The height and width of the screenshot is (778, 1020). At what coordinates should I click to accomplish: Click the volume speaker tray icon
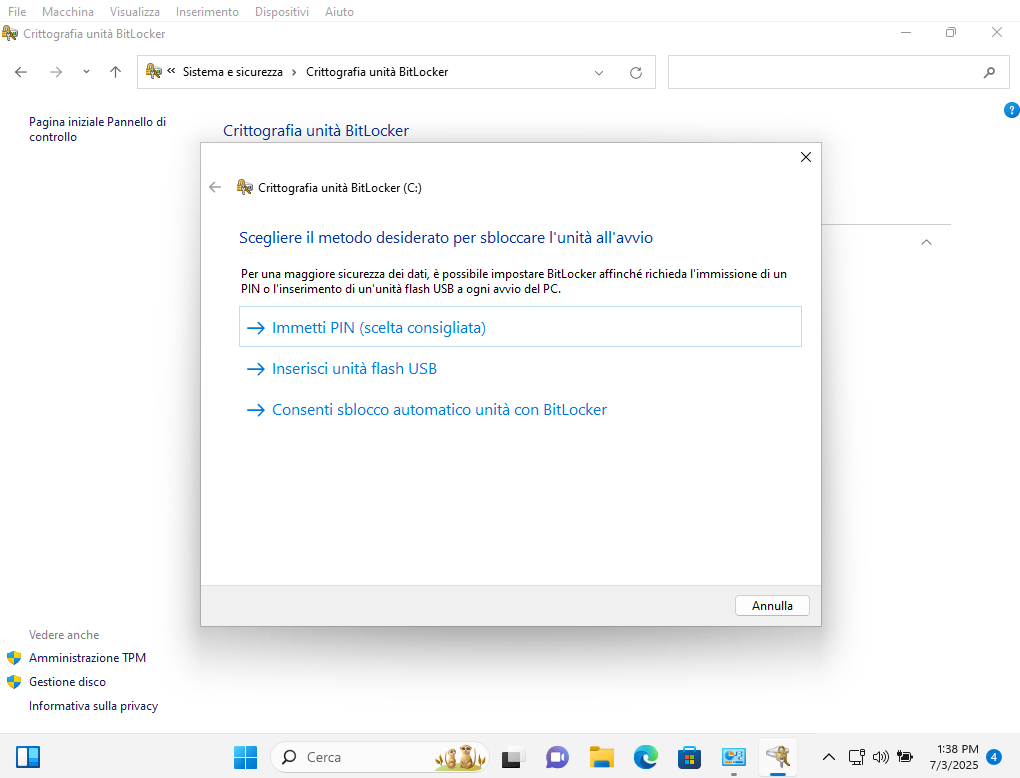(x=881, y=757)
